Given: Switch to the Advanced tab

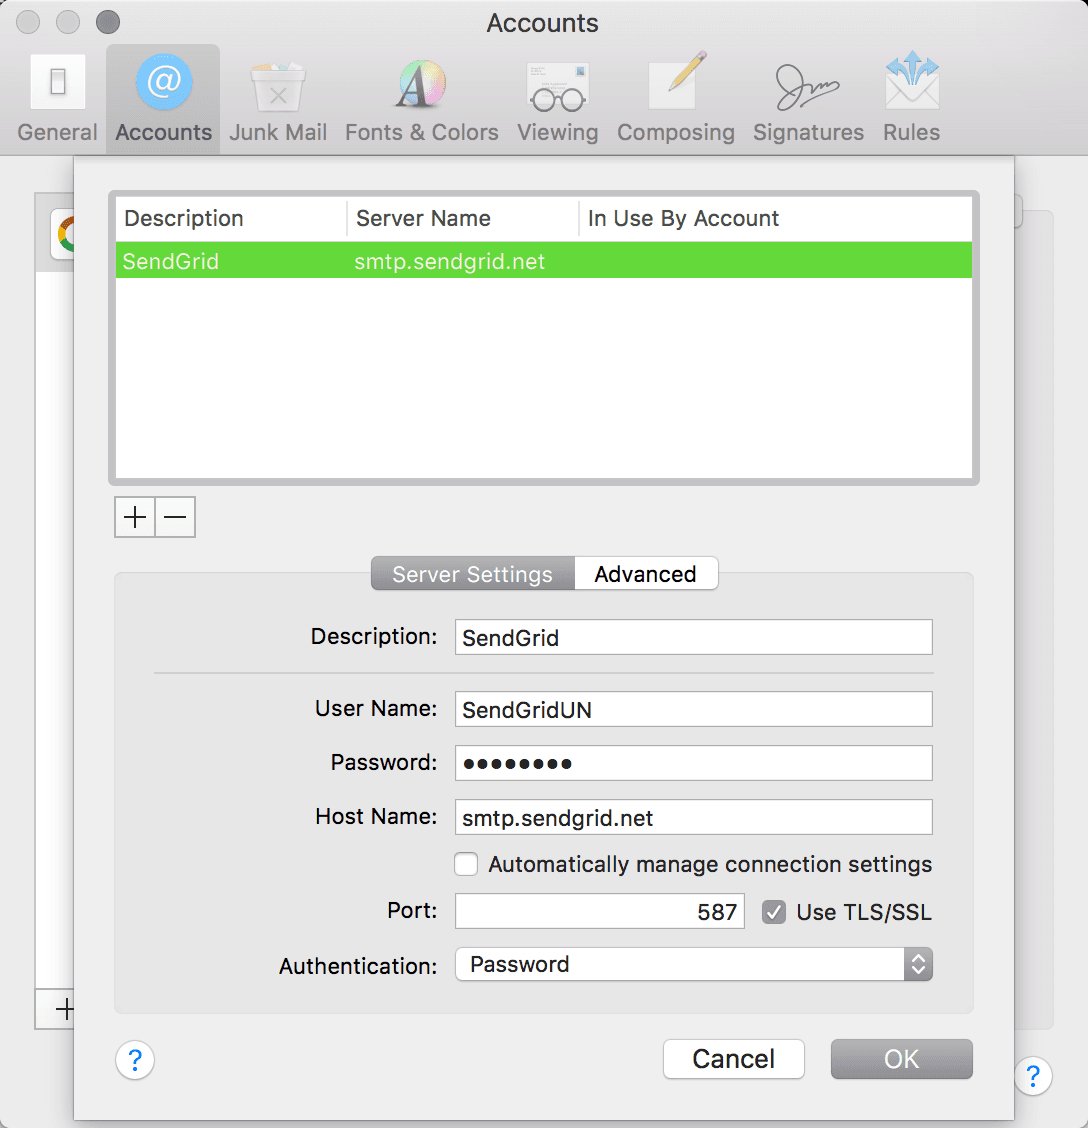Looking at the screenshot, I should pyautogui.click(x=645, y=573).
